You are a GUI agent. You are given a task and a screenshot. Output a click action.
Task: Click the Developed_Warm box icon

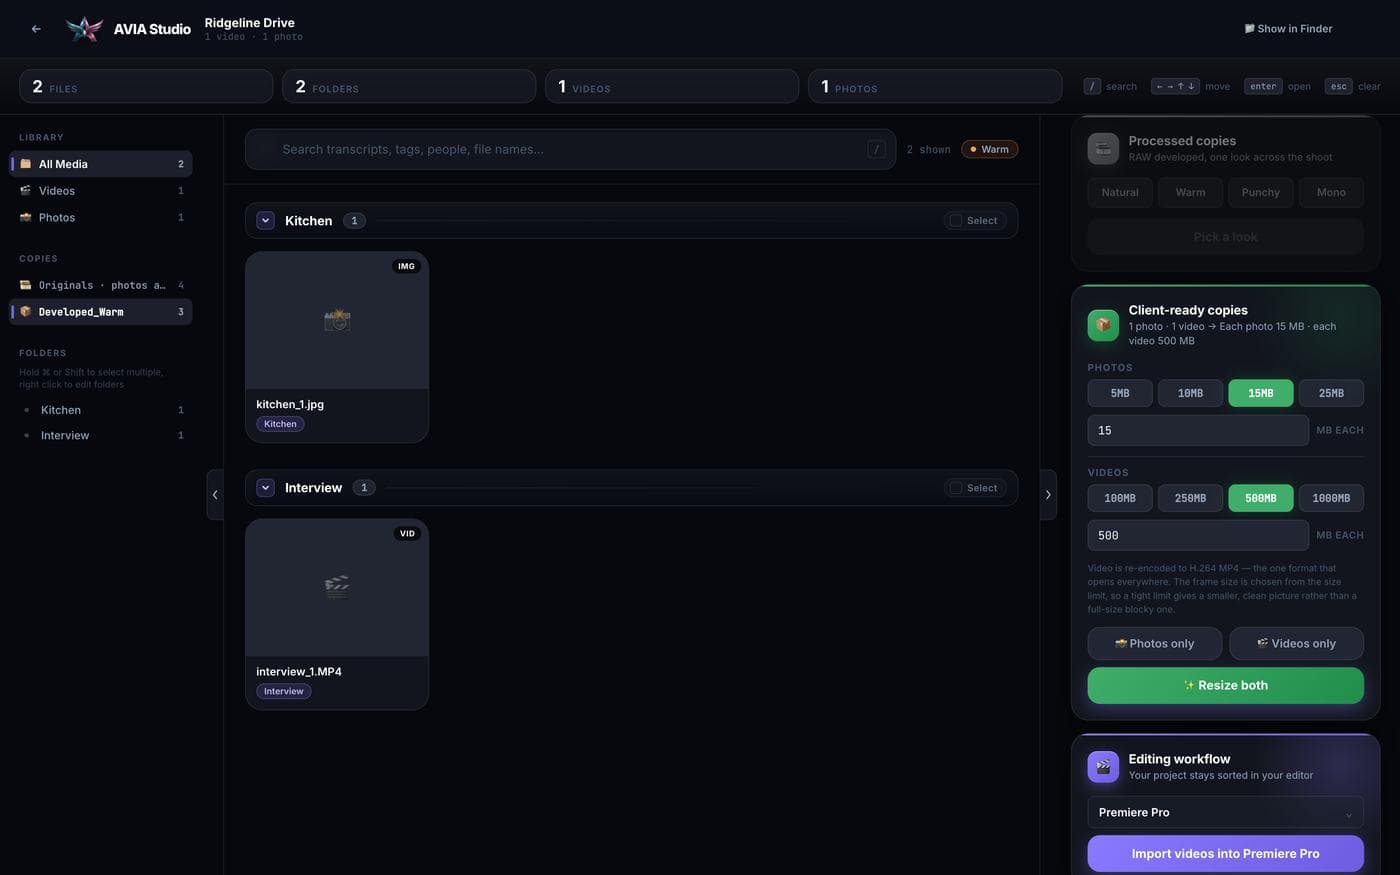pyautogui.click(x=26, y=312)
